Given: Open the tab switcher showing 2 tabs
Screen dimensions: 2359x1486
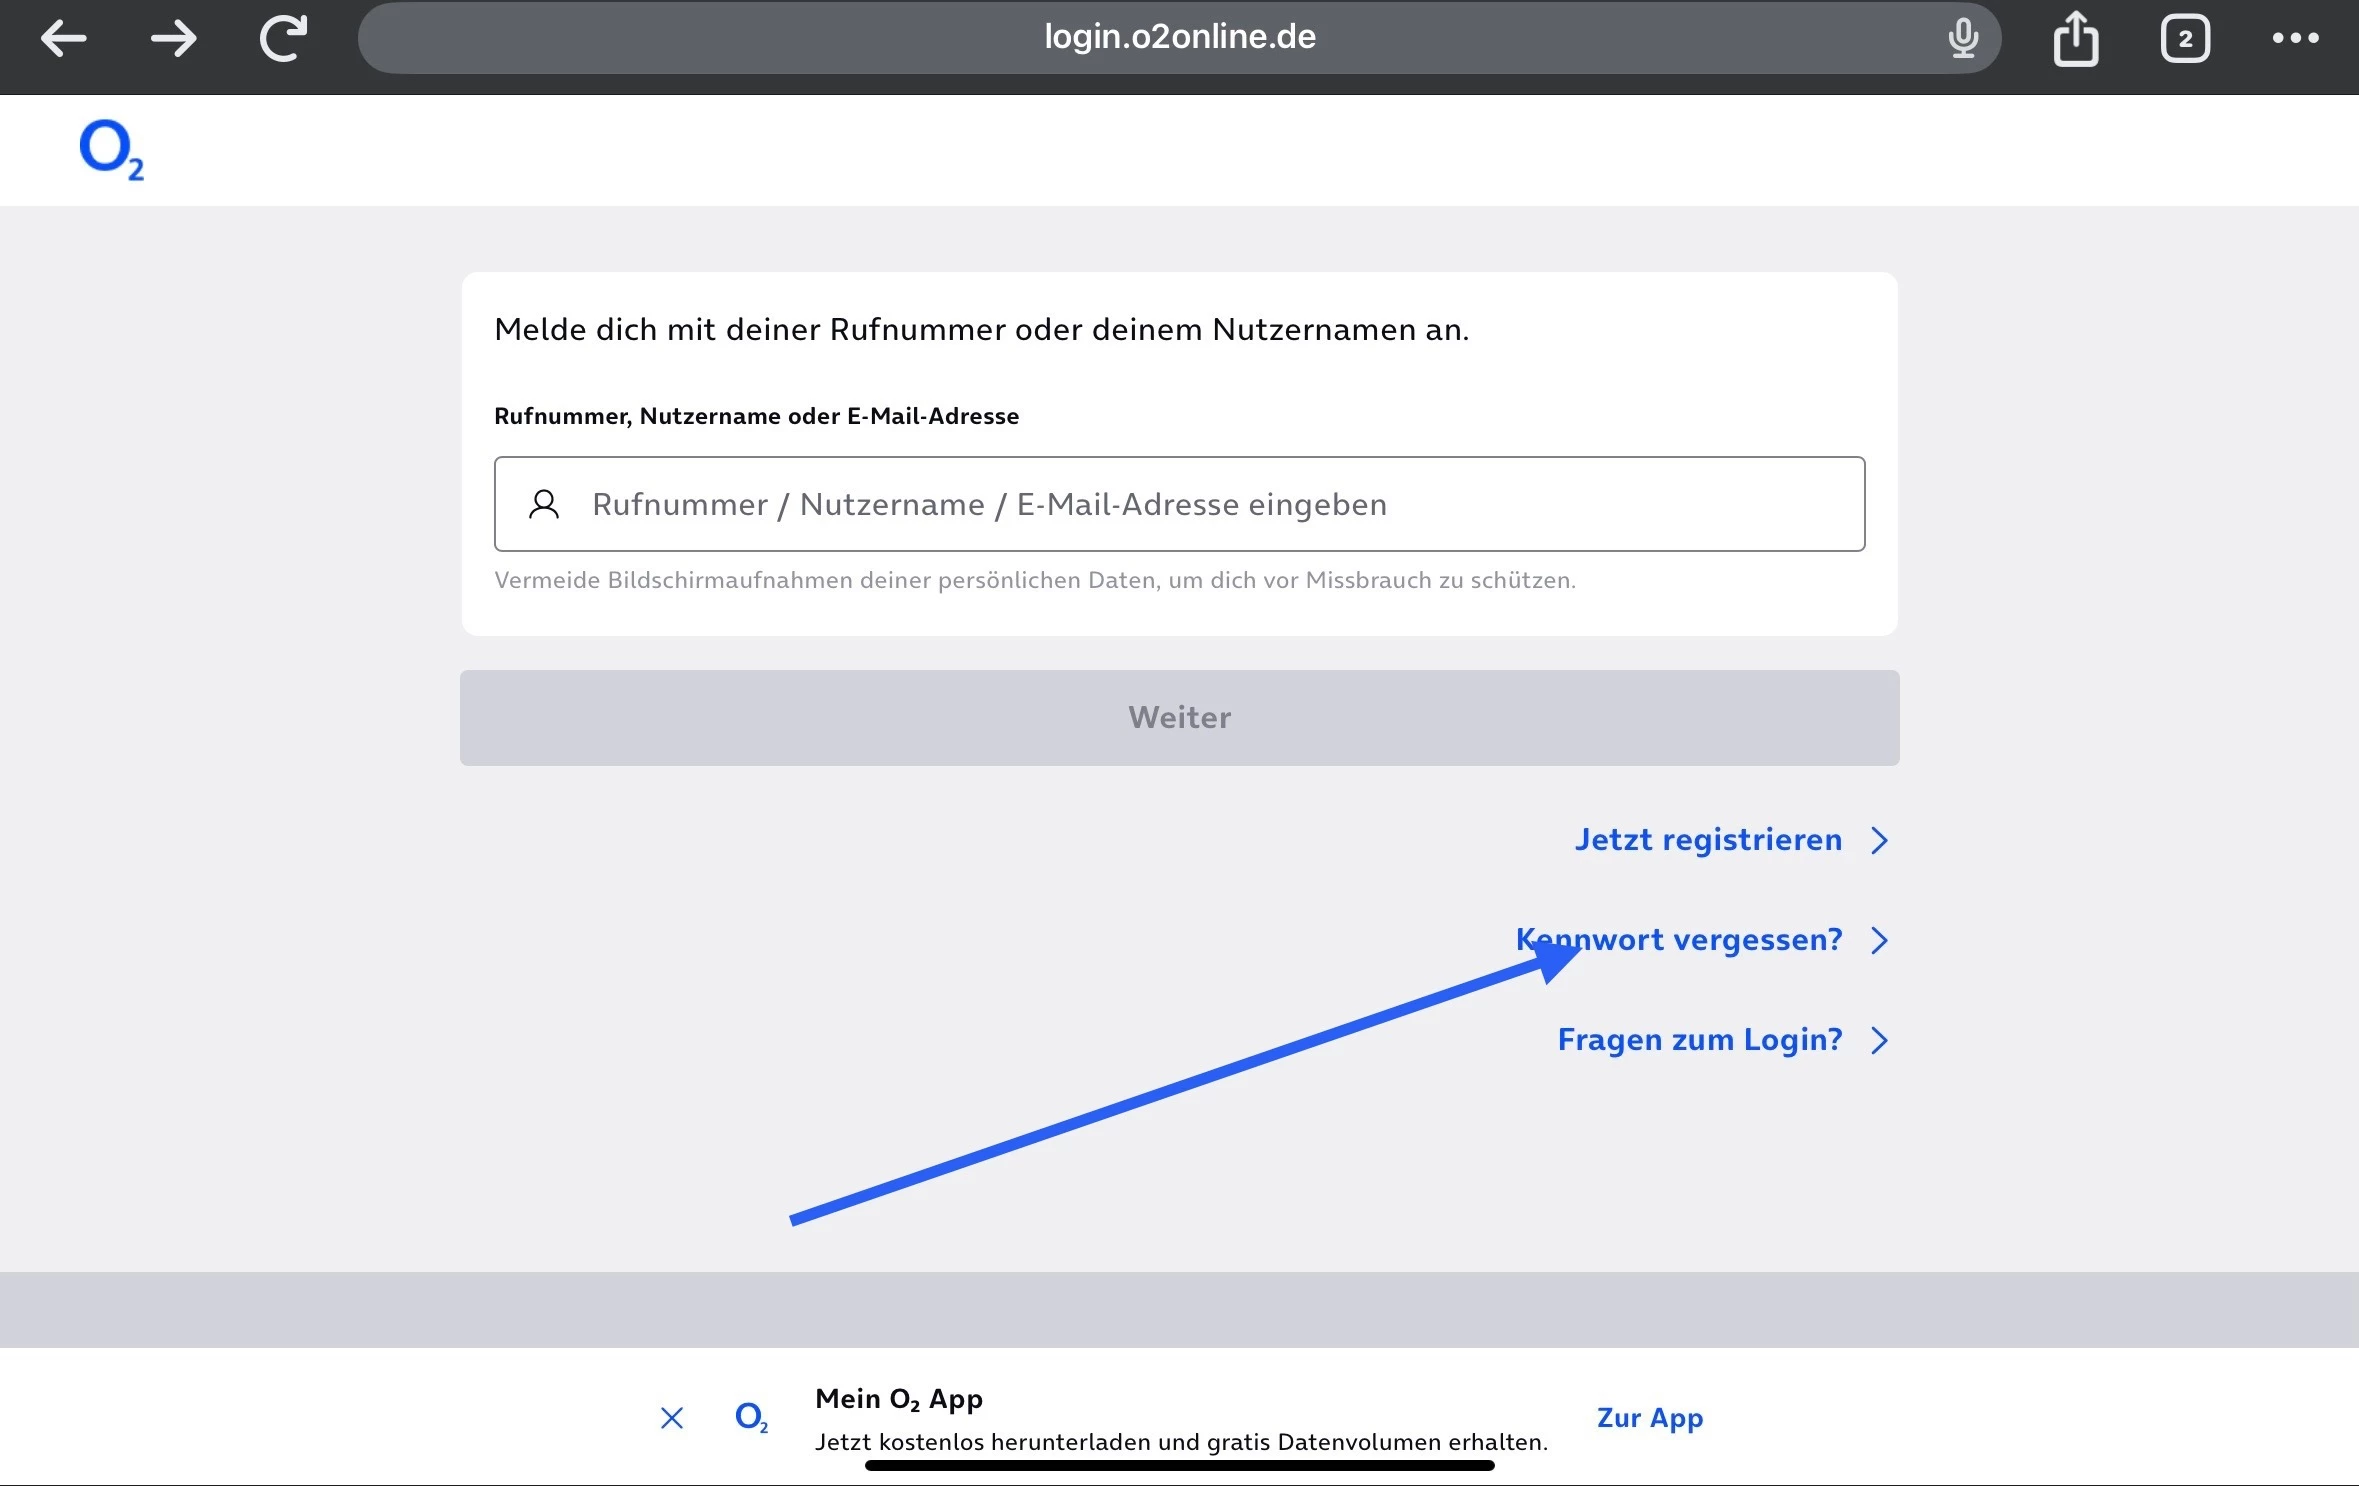Looking at the screenshot, I should (x=2185, y=40).
